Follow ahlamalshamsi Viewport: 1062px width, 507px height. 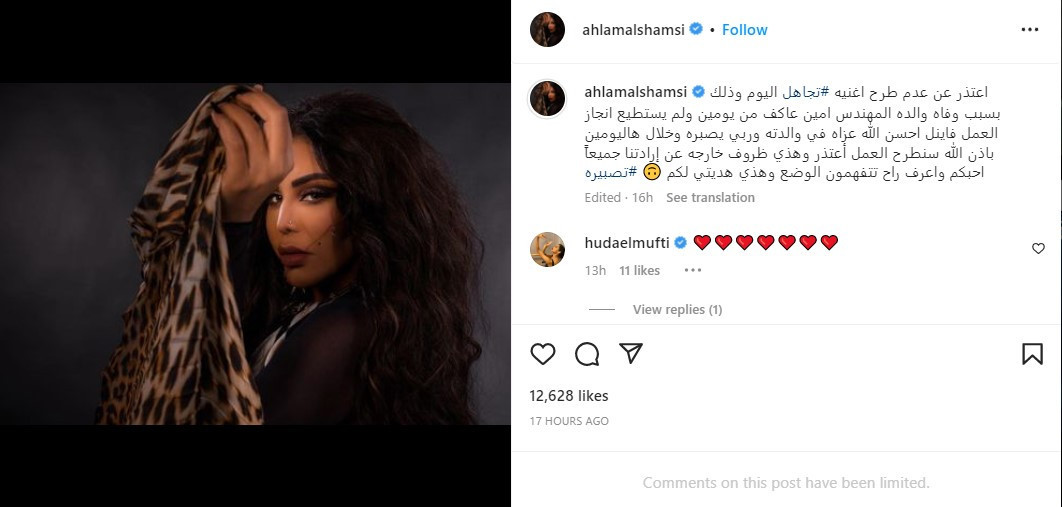(744, 30)
